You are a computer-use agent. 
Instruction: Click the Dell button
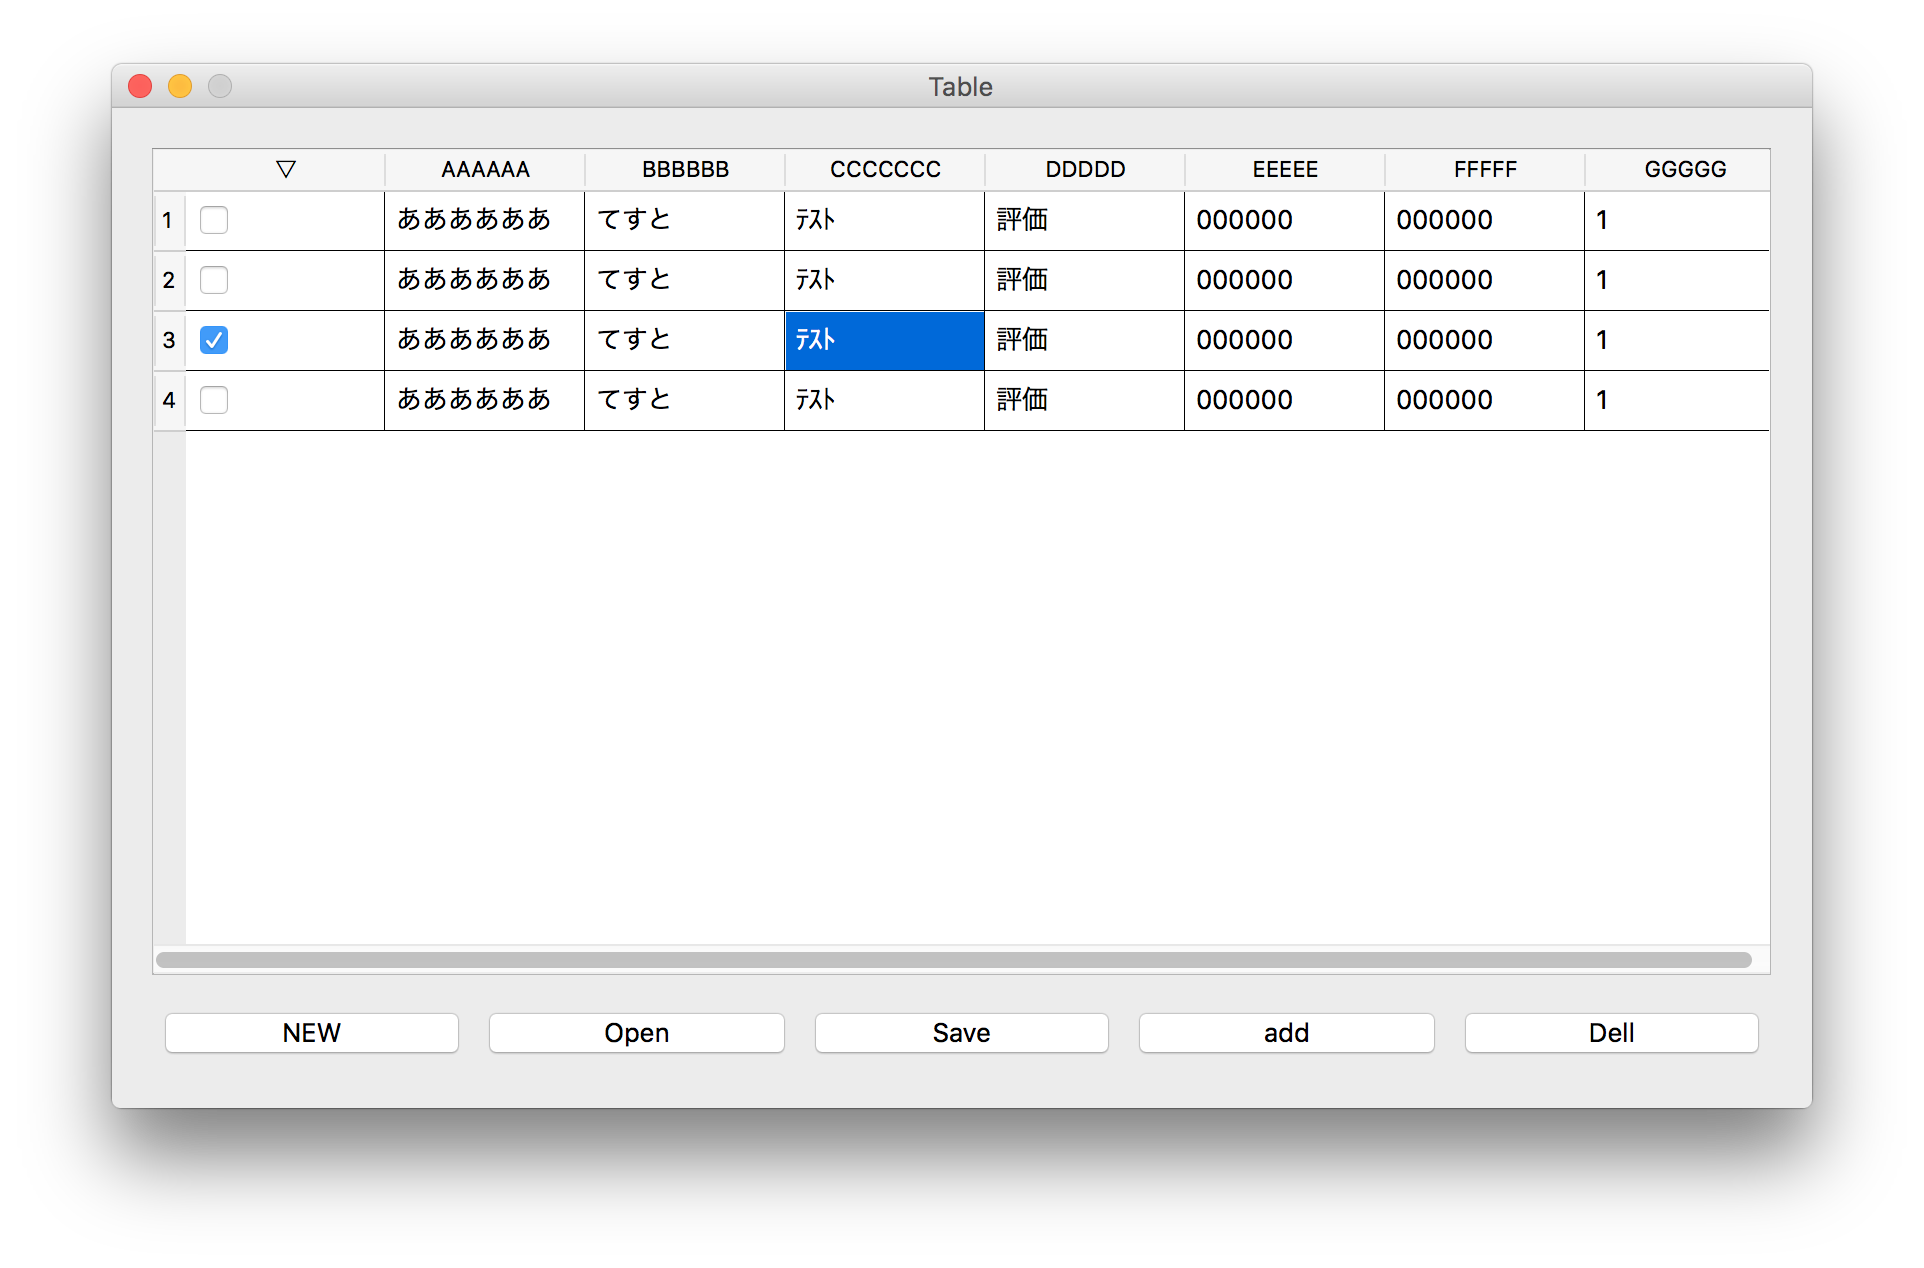tap(1612, 1033)
